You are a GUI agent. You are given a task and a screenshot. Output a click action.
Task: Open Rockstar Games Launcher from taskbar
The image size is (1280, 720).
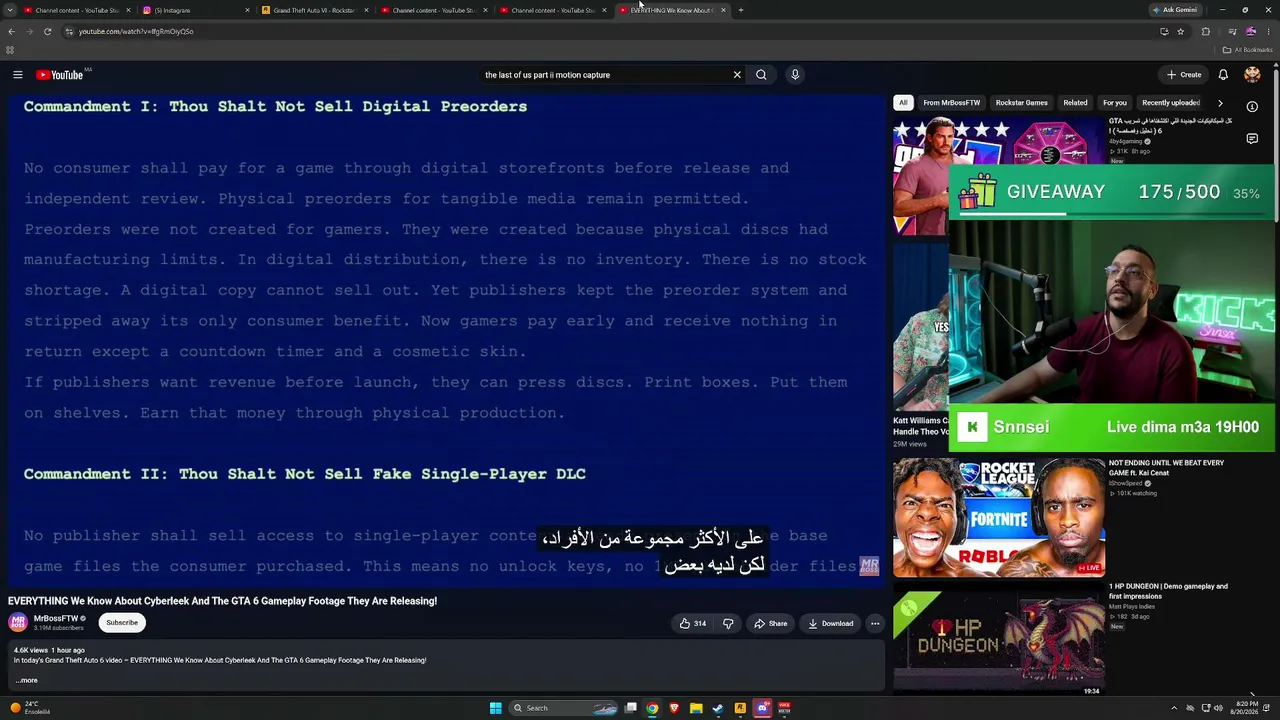coord(740,708)
